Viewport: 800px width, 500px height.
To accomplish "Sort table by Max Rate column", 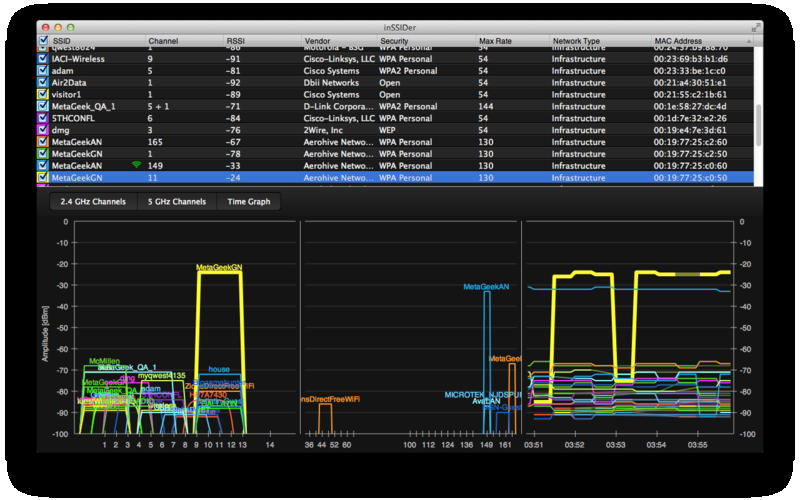I will tap(495, 41).
